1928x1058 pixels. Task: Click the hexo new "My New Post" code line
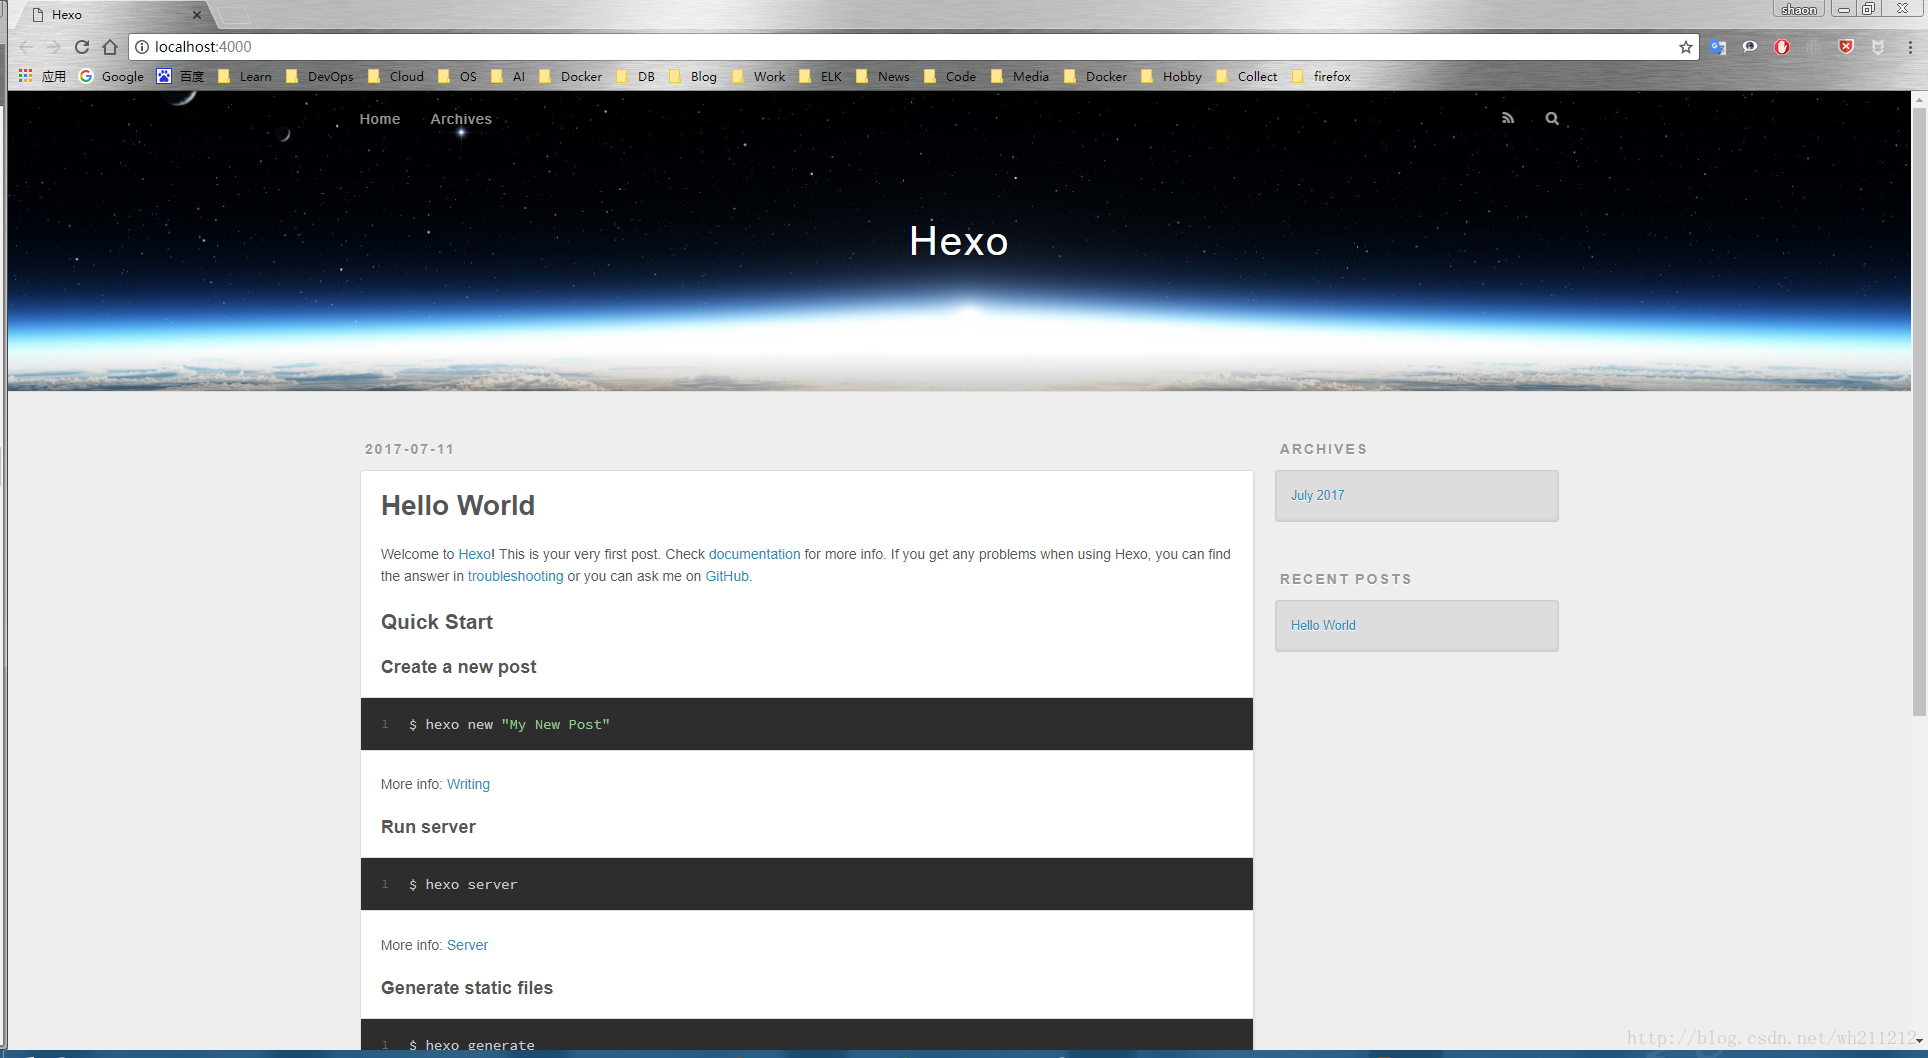[509, 725]
